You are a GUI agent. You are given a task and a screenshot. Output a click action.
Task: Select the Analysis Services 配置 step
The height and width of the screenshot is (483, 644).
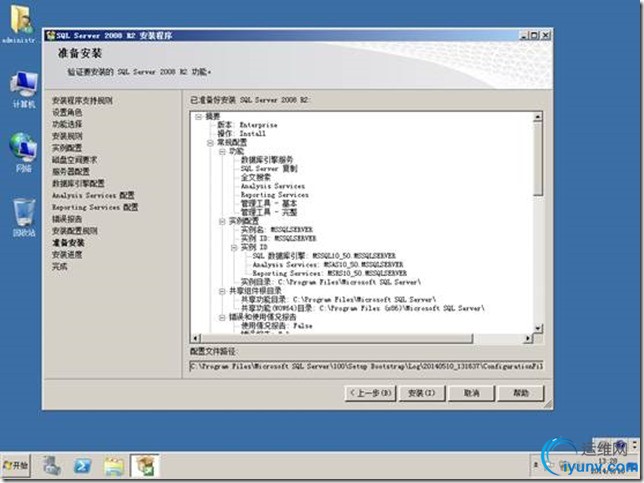[93, 196]
